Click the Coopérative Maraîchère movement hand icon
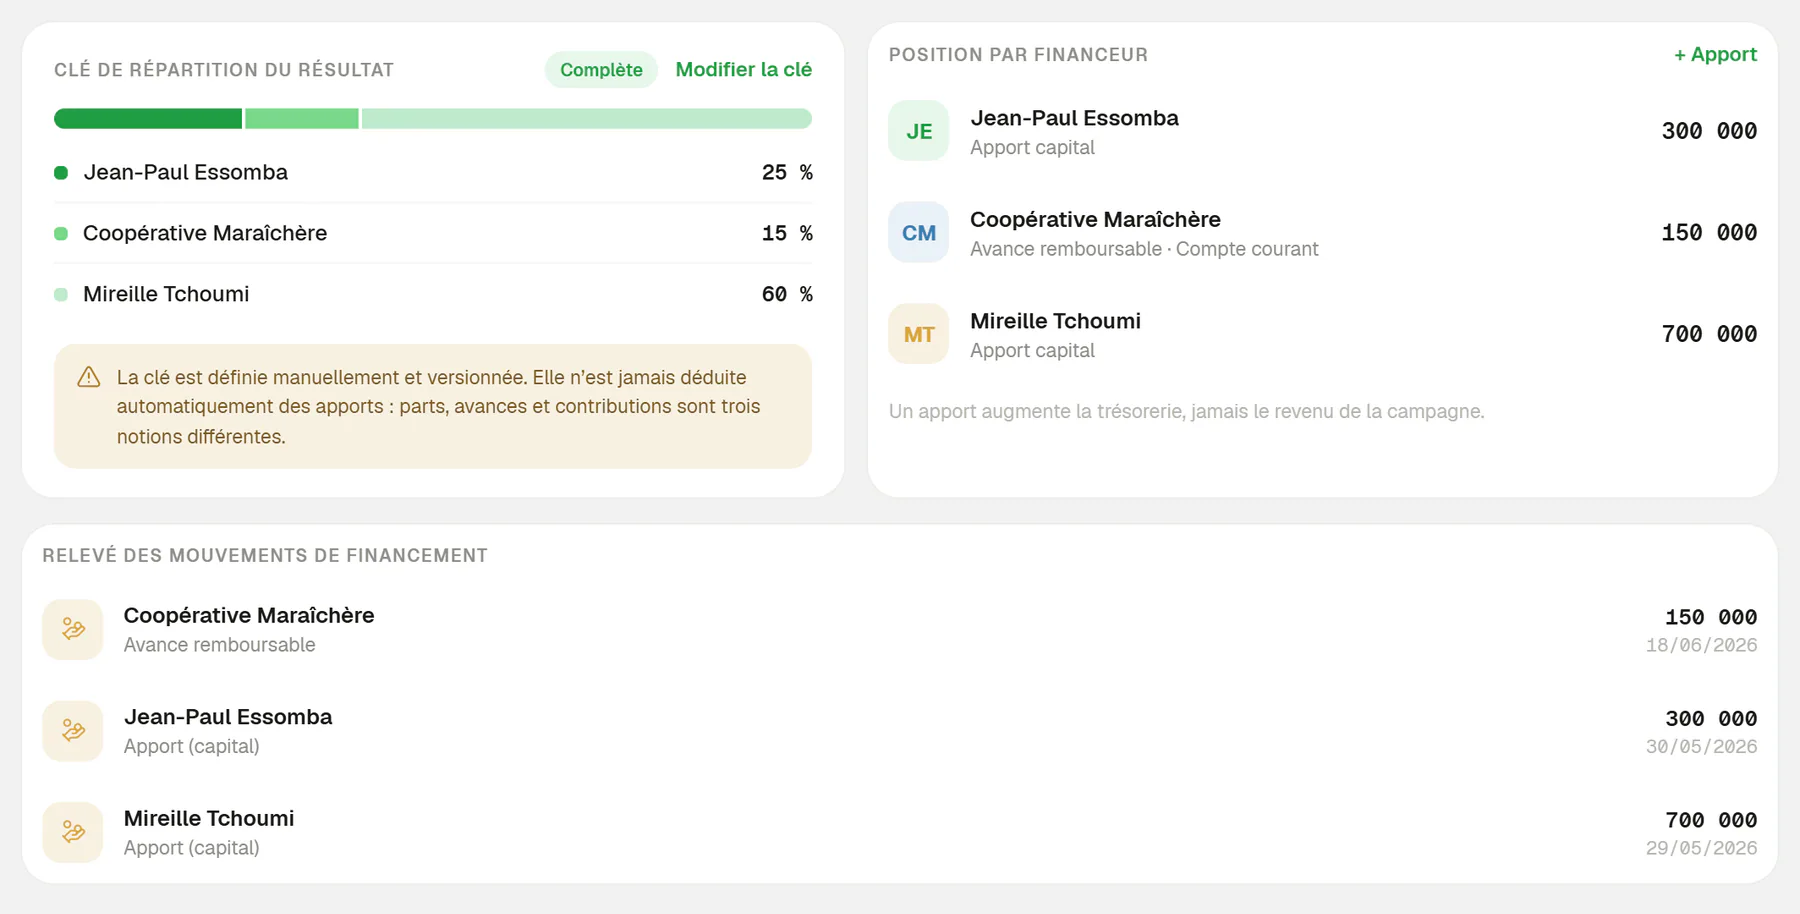Viewport: 1800px width, 914px height. (73, 629)
